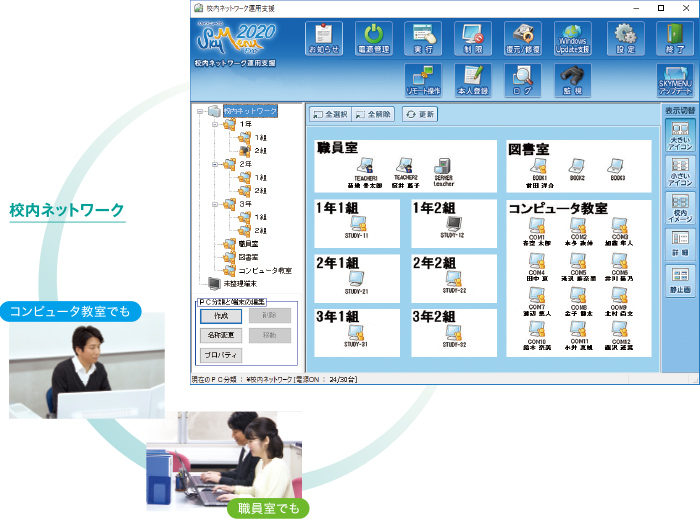700x519 pixels.
Task: Select TEACHER1 computer in 職員室
Action: coord(365,173)
